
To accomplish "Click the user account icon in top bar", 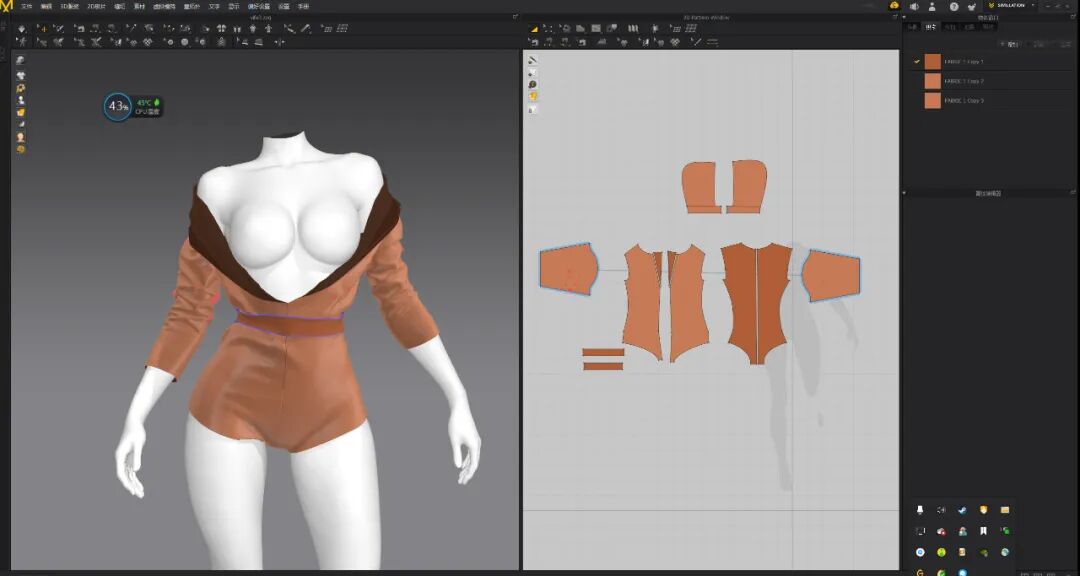I will [933, 6].
